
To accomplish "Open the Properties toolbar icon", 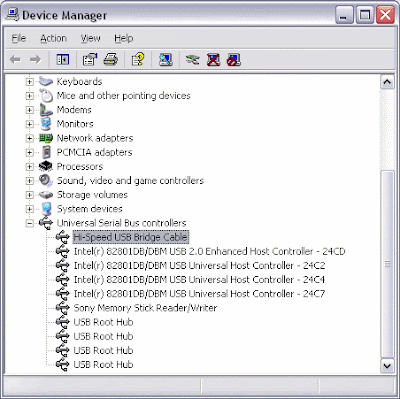I will [90, 60].
